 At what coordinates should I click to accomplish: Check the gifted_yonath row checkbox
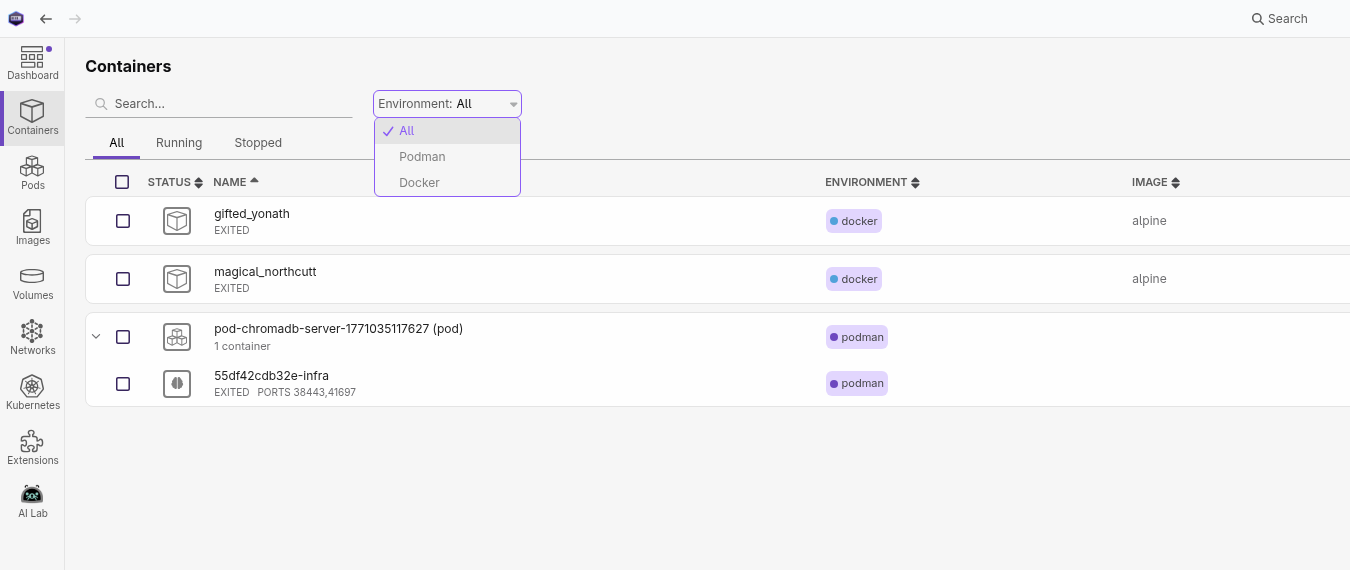point(123,221)
